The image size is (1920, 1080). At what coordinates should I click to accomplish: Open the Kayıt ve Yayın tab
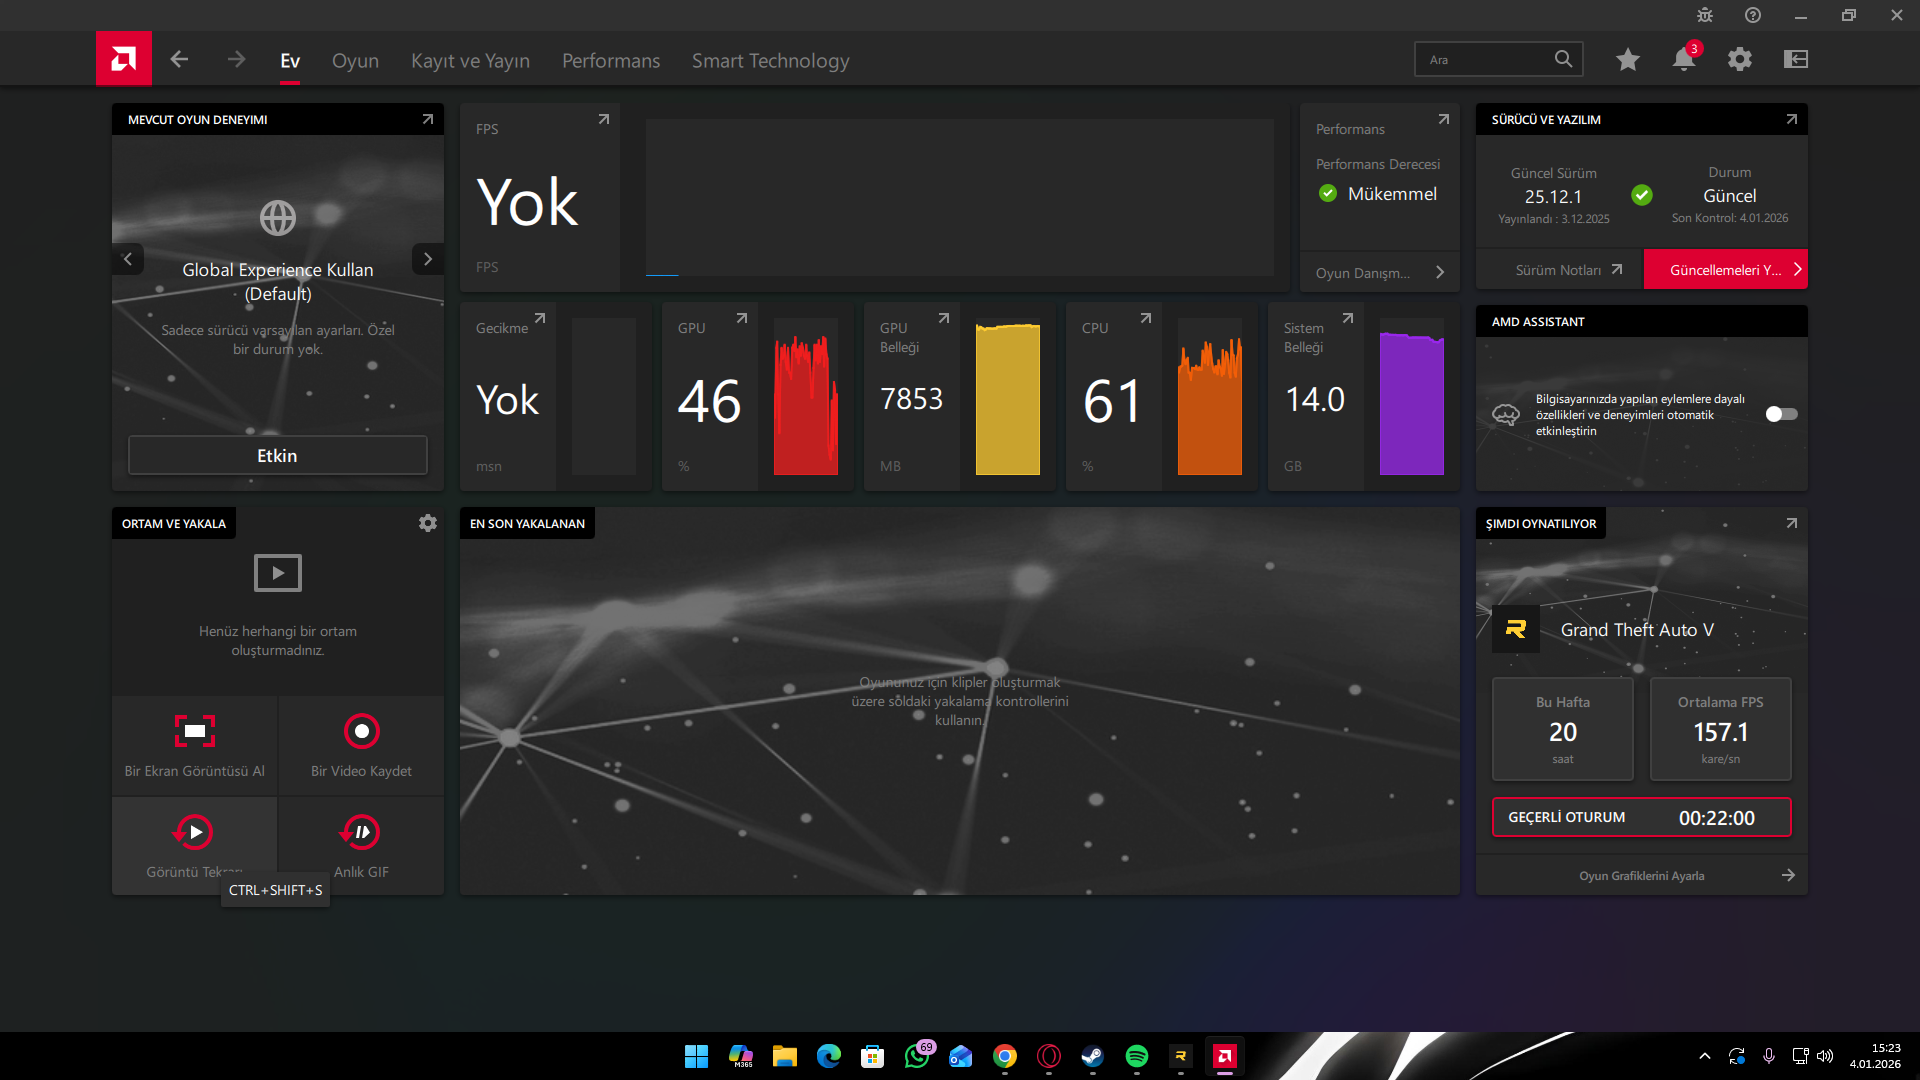(x=470, y=61)
